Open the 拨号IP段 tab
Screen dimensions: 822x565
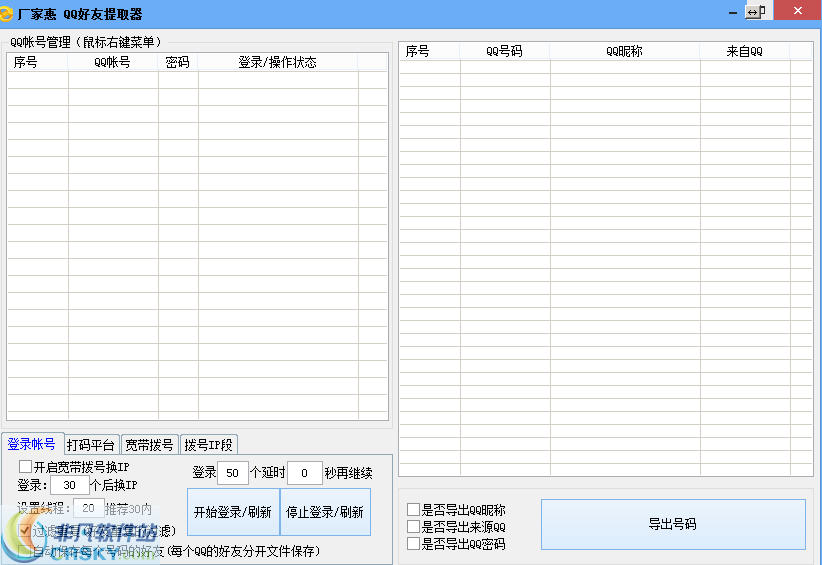click(208, 445)
